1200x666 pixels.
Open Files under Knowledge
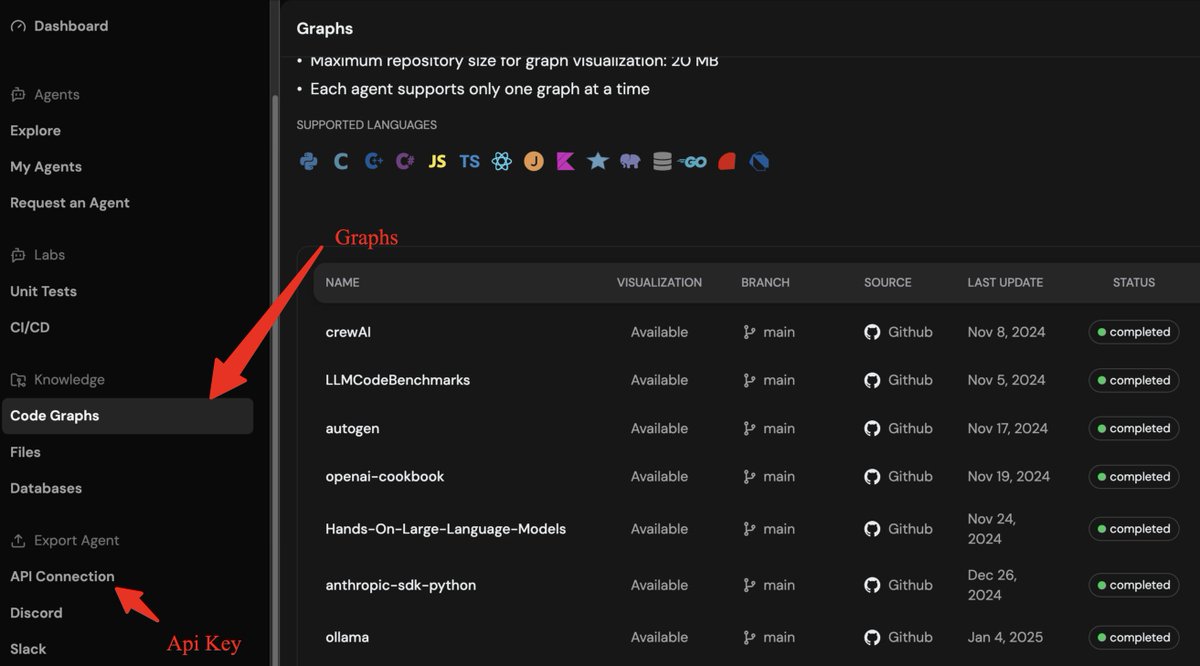point(25,452)
